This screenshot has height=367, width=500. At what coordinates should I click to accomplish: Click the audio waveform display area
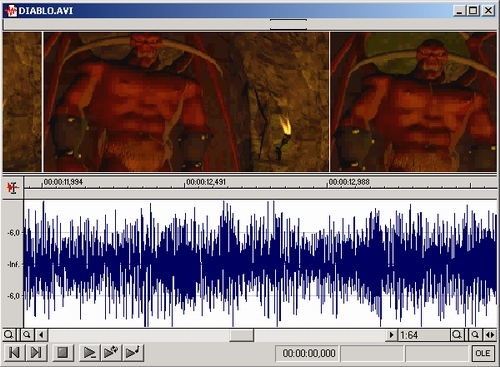point(261,264)
